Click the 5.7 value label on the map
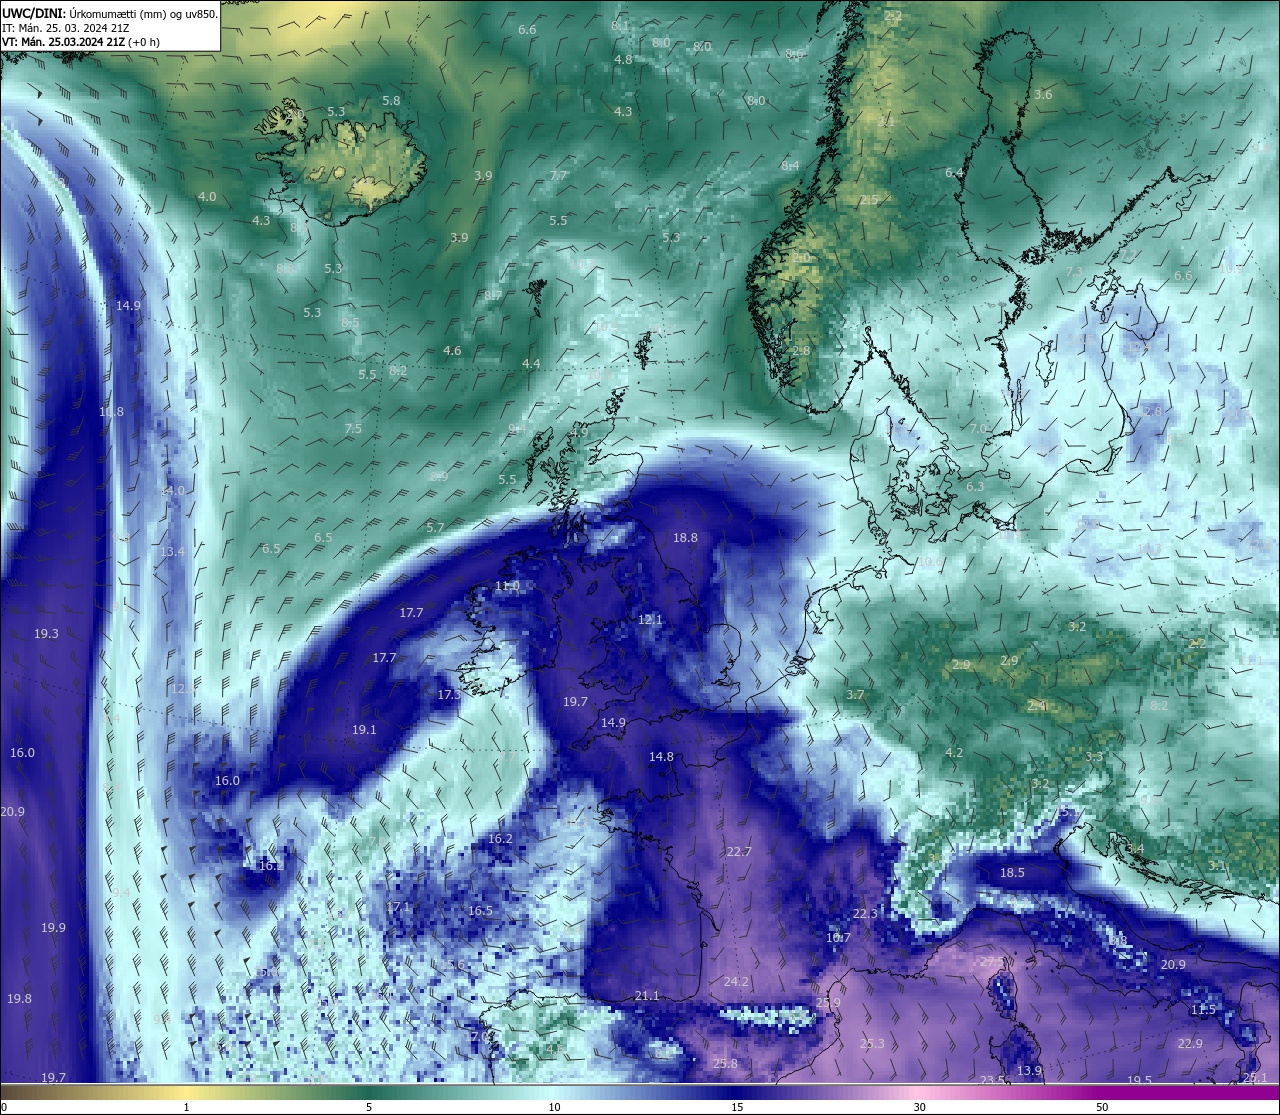The width and height of the screenshot is (1280, 1115). coord(435,527)
